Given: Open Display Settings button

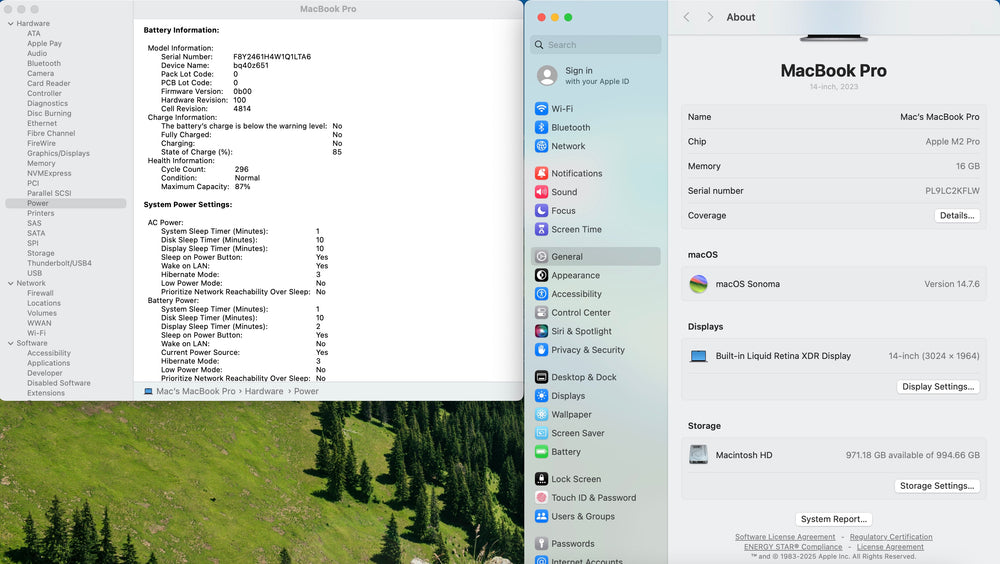Looking at the screenshot, I should [x=938, y=387].
